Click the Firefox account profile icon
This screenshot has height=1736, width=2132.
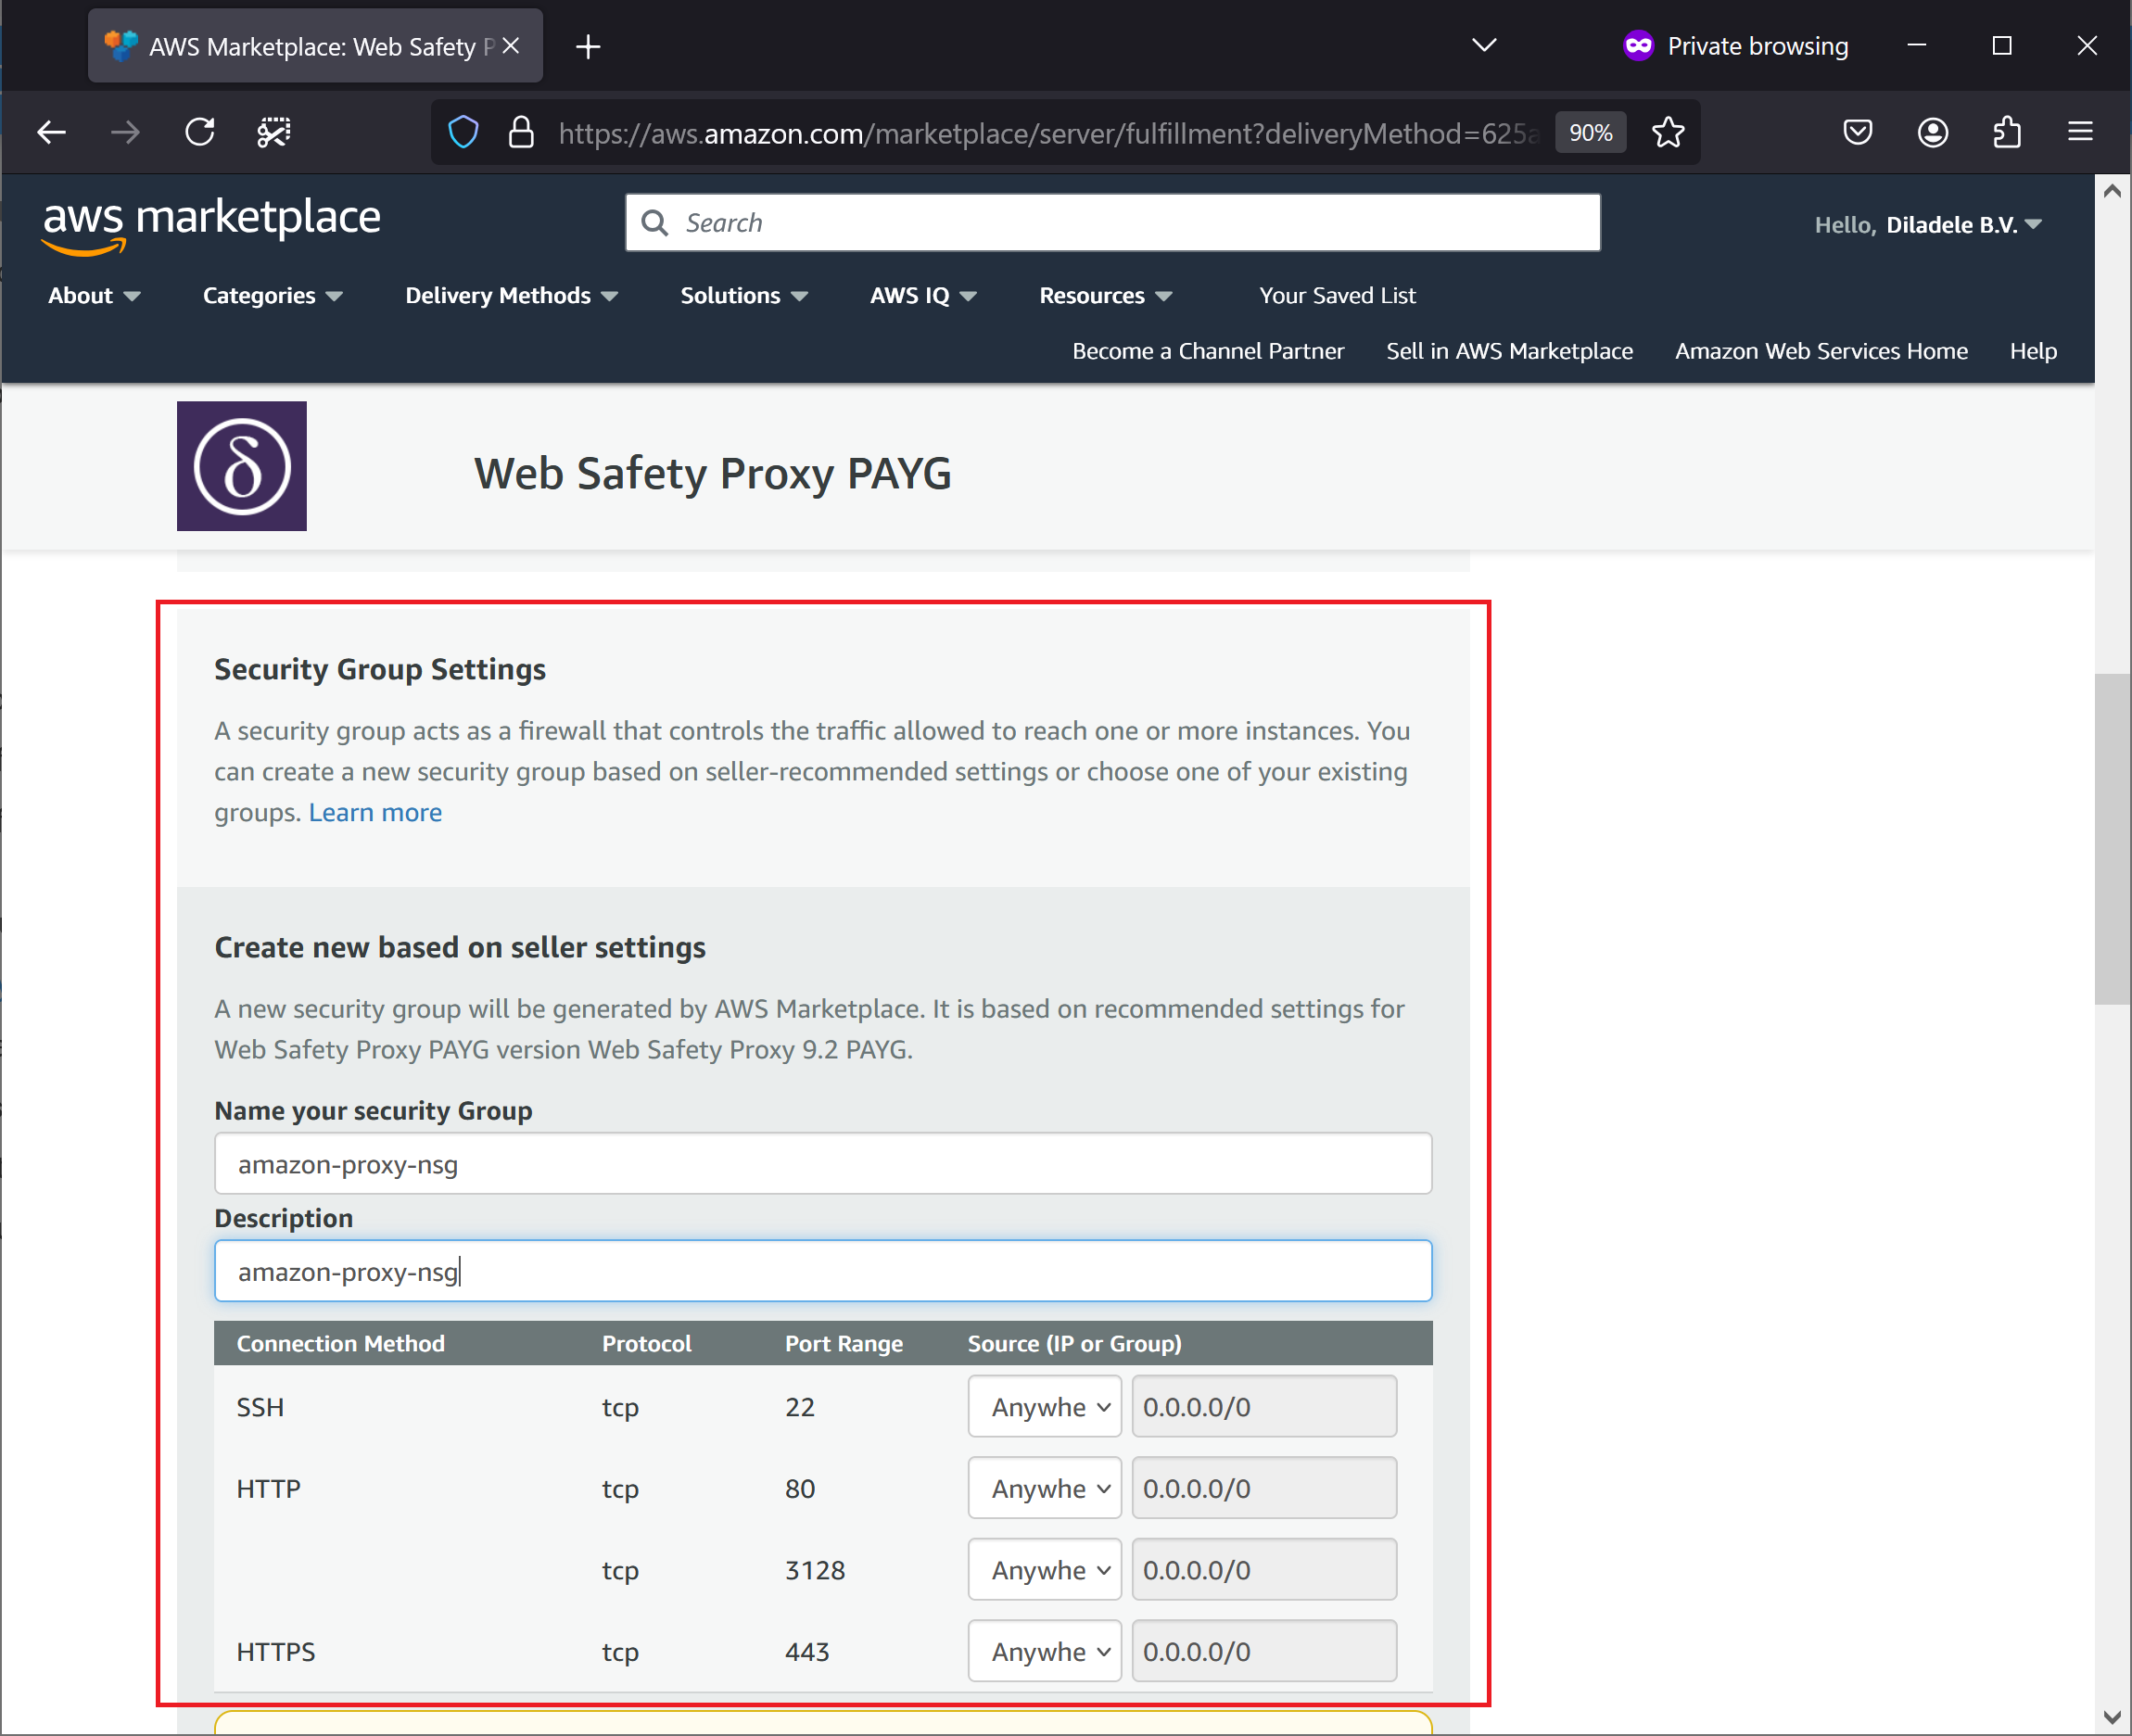(x=1932, y=132)
